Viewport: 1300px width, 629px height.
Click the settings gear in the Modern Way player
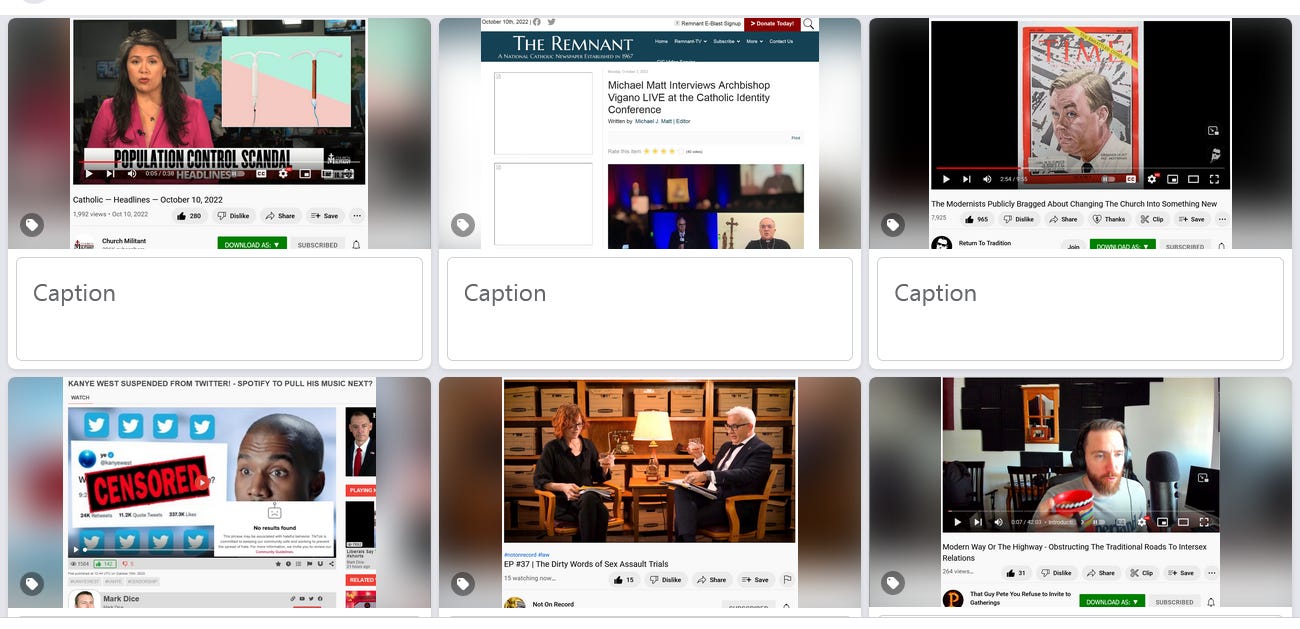[x=1142, y=522]
